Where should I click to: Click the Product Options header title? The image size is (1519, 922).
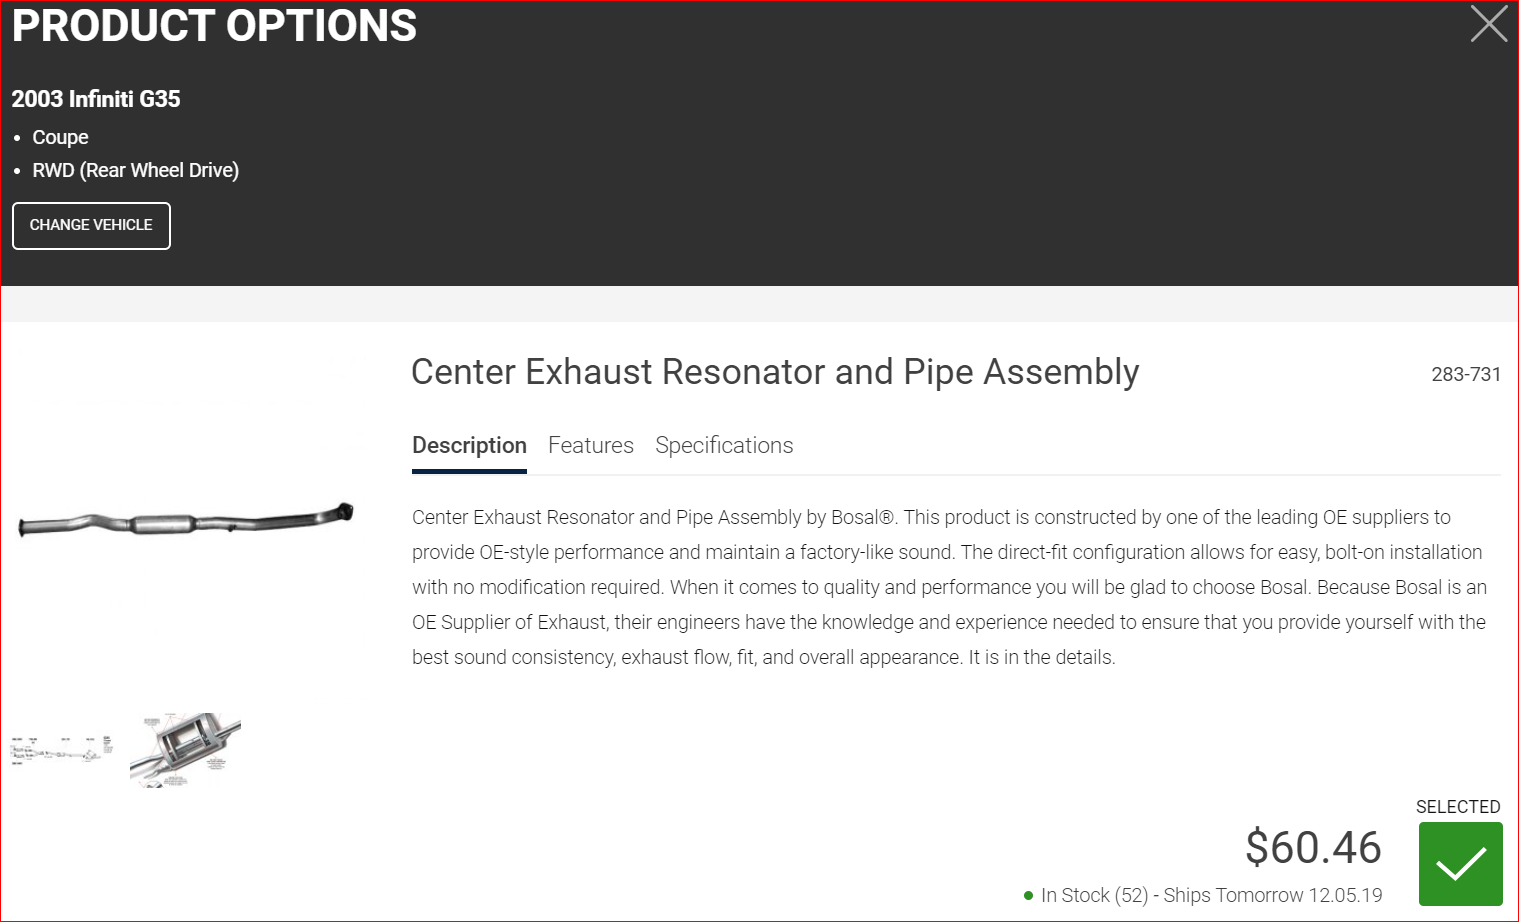tap(214, 26)
